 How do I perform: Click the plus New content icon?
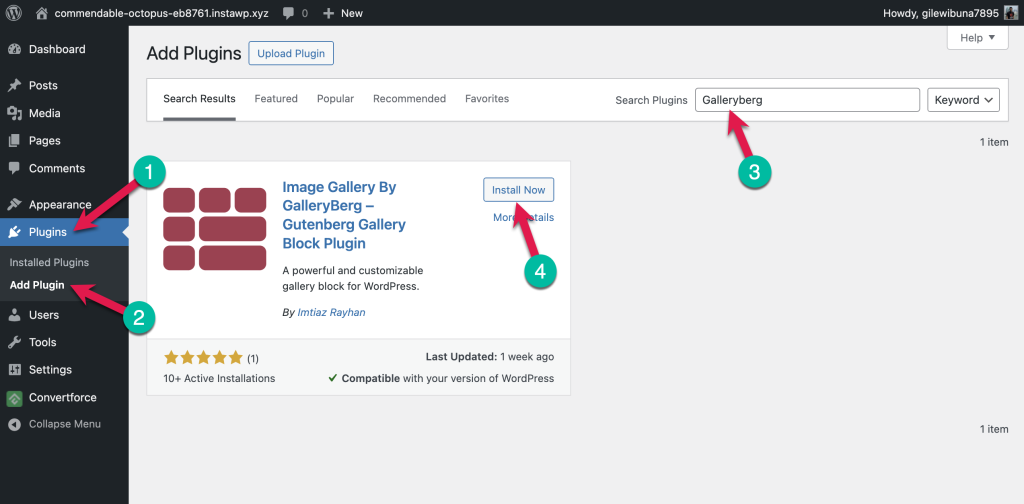tap(328, 14)
